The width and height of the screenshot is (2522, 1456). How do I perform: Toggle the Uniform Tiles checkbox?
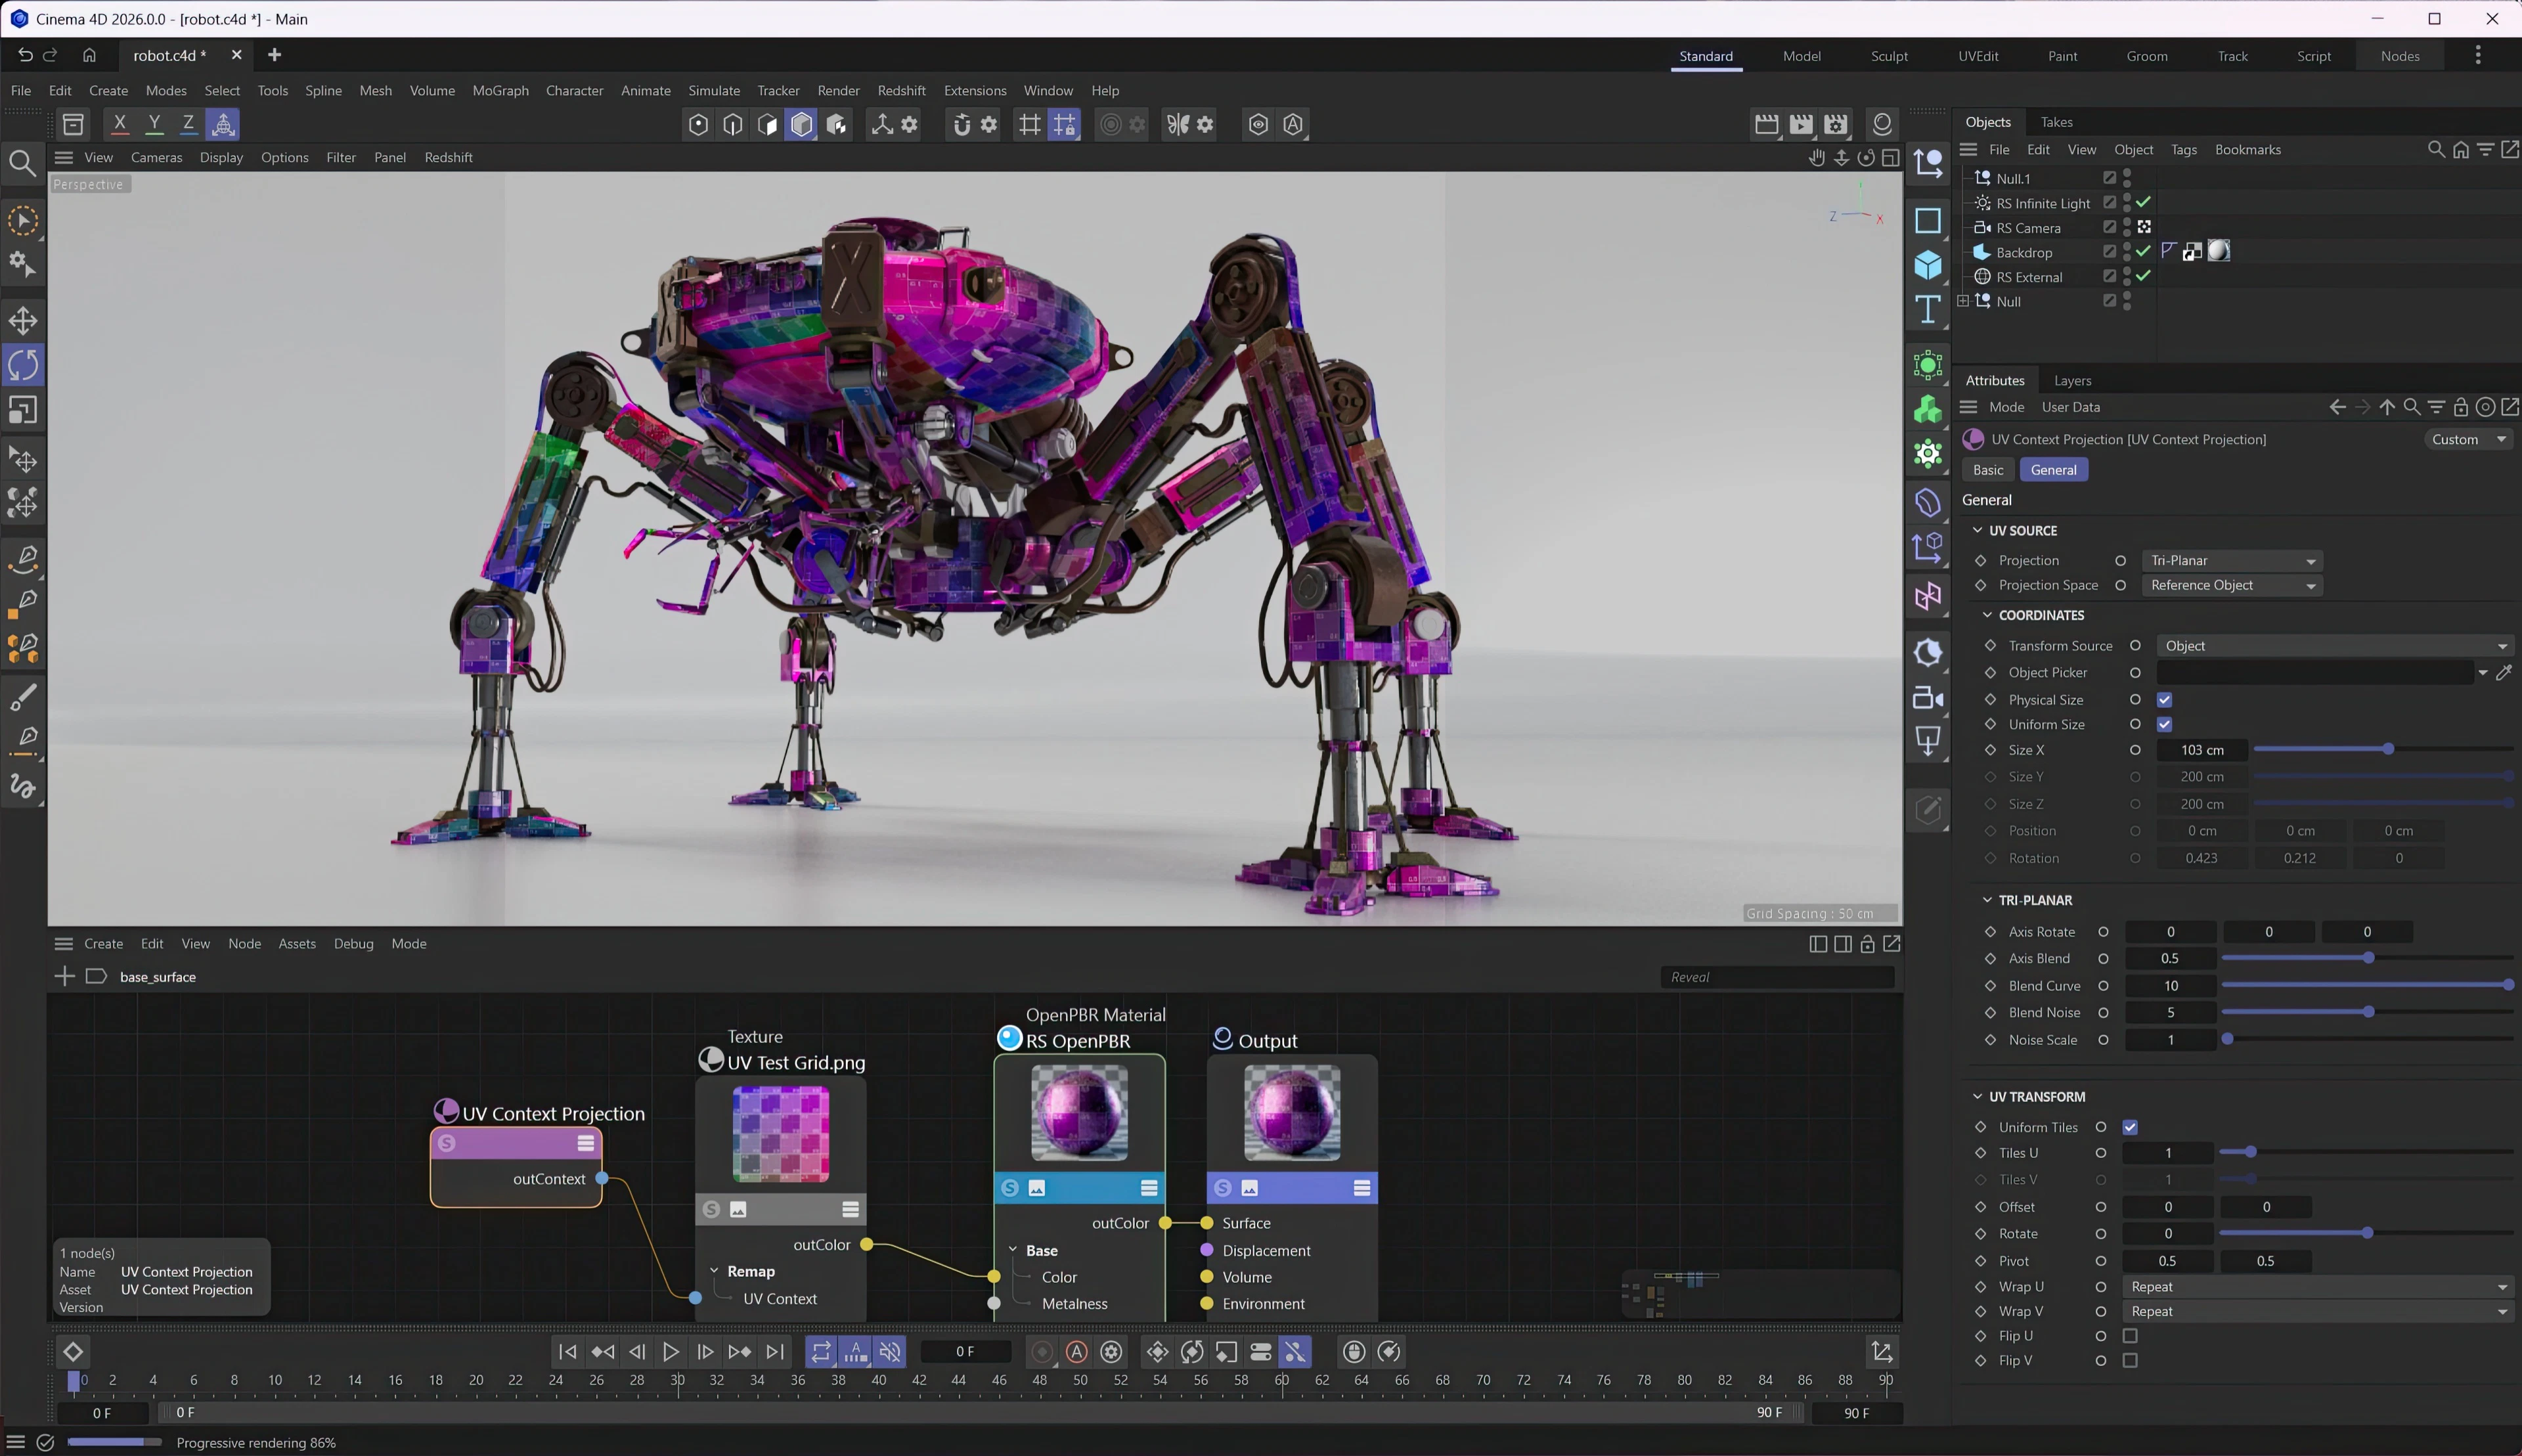(x=2130, y=1128)
